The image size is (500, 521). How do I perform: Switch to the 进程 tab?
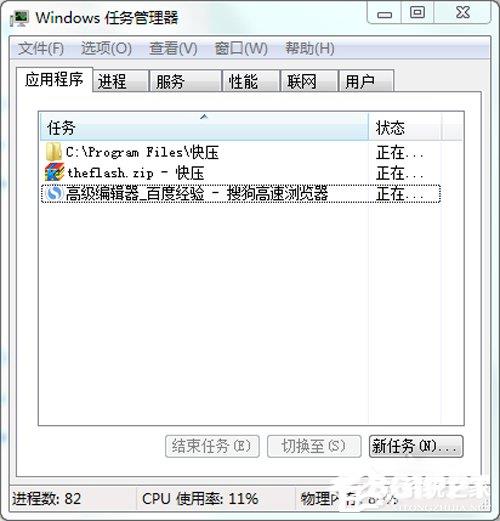coord(120,81)
